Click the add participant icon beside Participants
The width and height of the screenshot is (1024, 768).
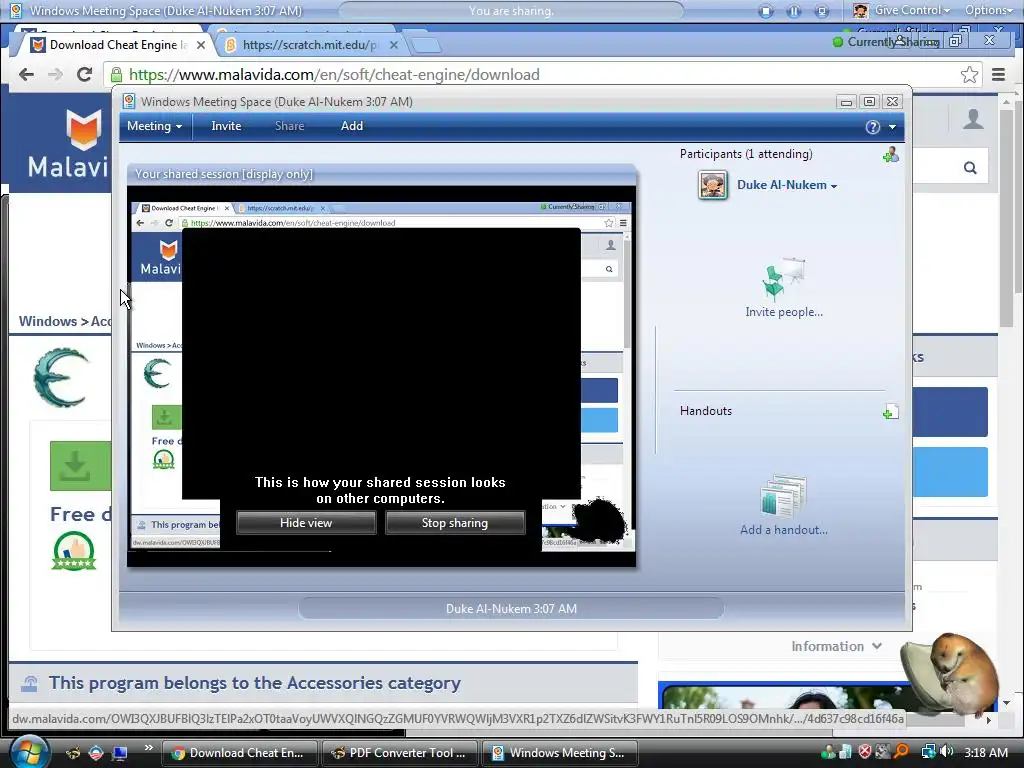(890, 155)
